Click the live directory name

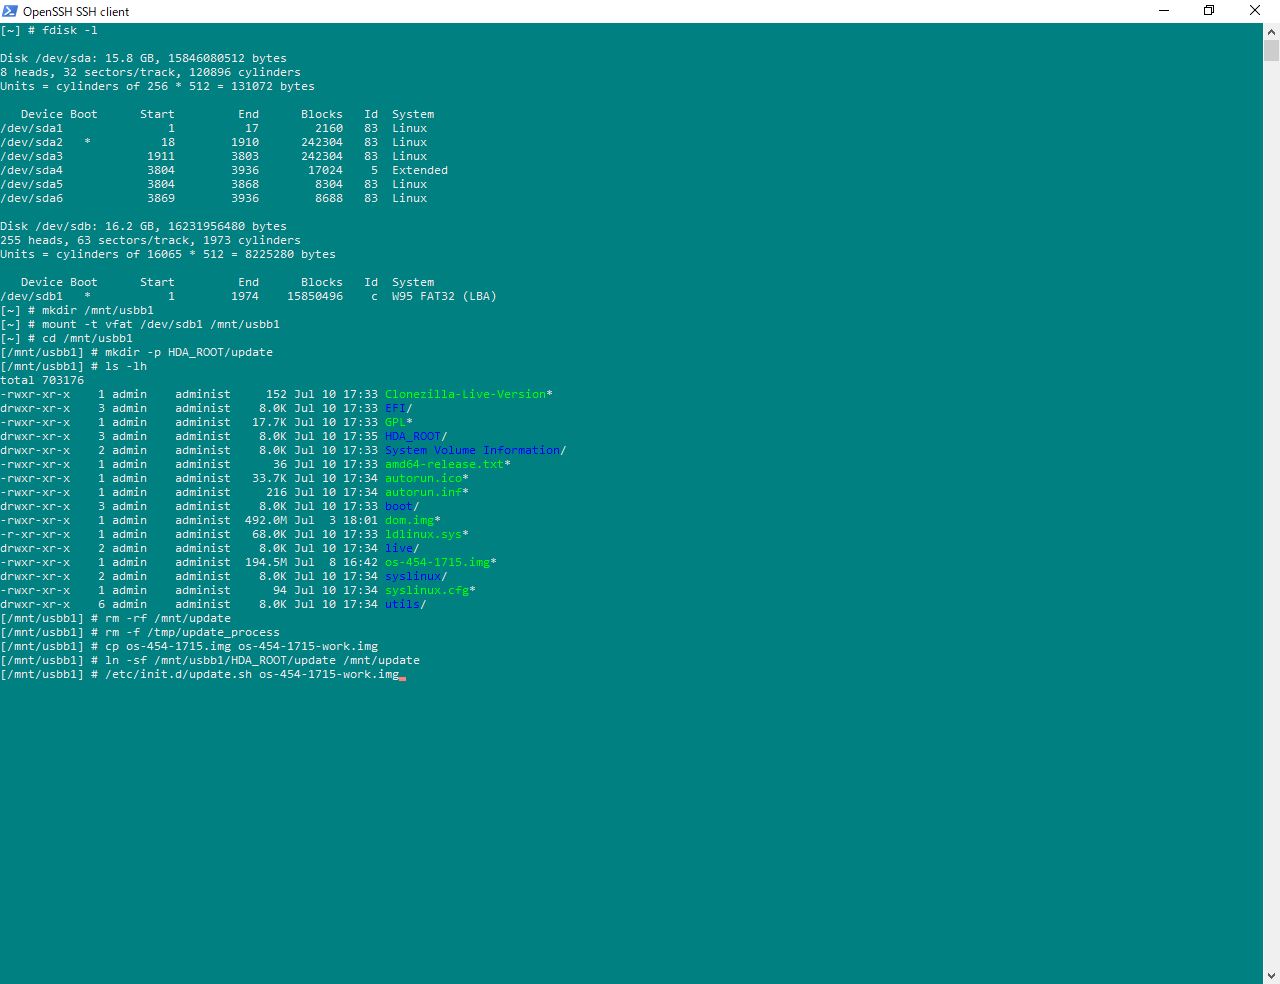click(399, 548)
